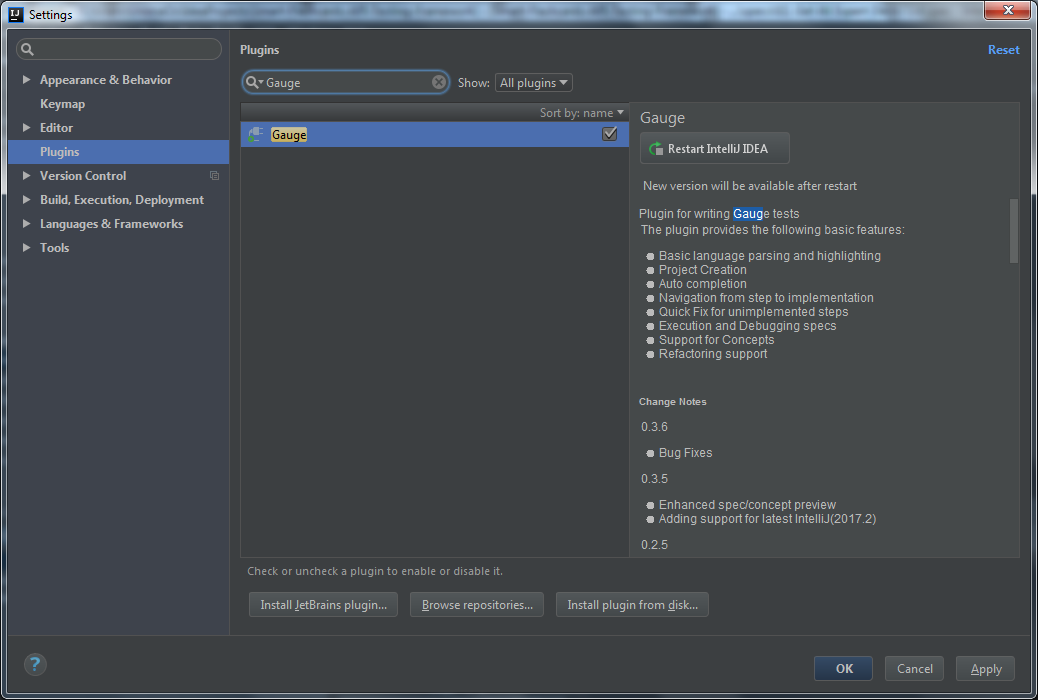Confirm settings with OK button
1038x700 pixels.
coord(843,668)
